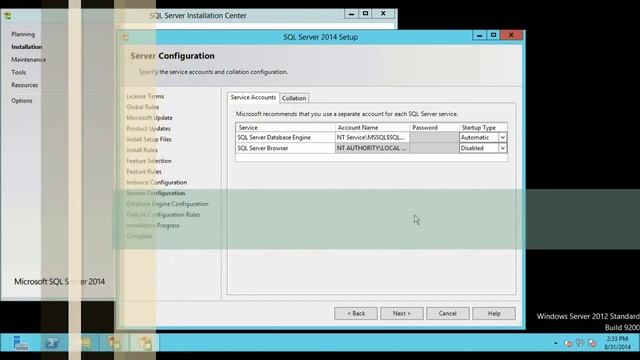The width and height of the screenshot is (640, 360).
Task: Cancel the SQL Server setup
Action: (448, 313)
